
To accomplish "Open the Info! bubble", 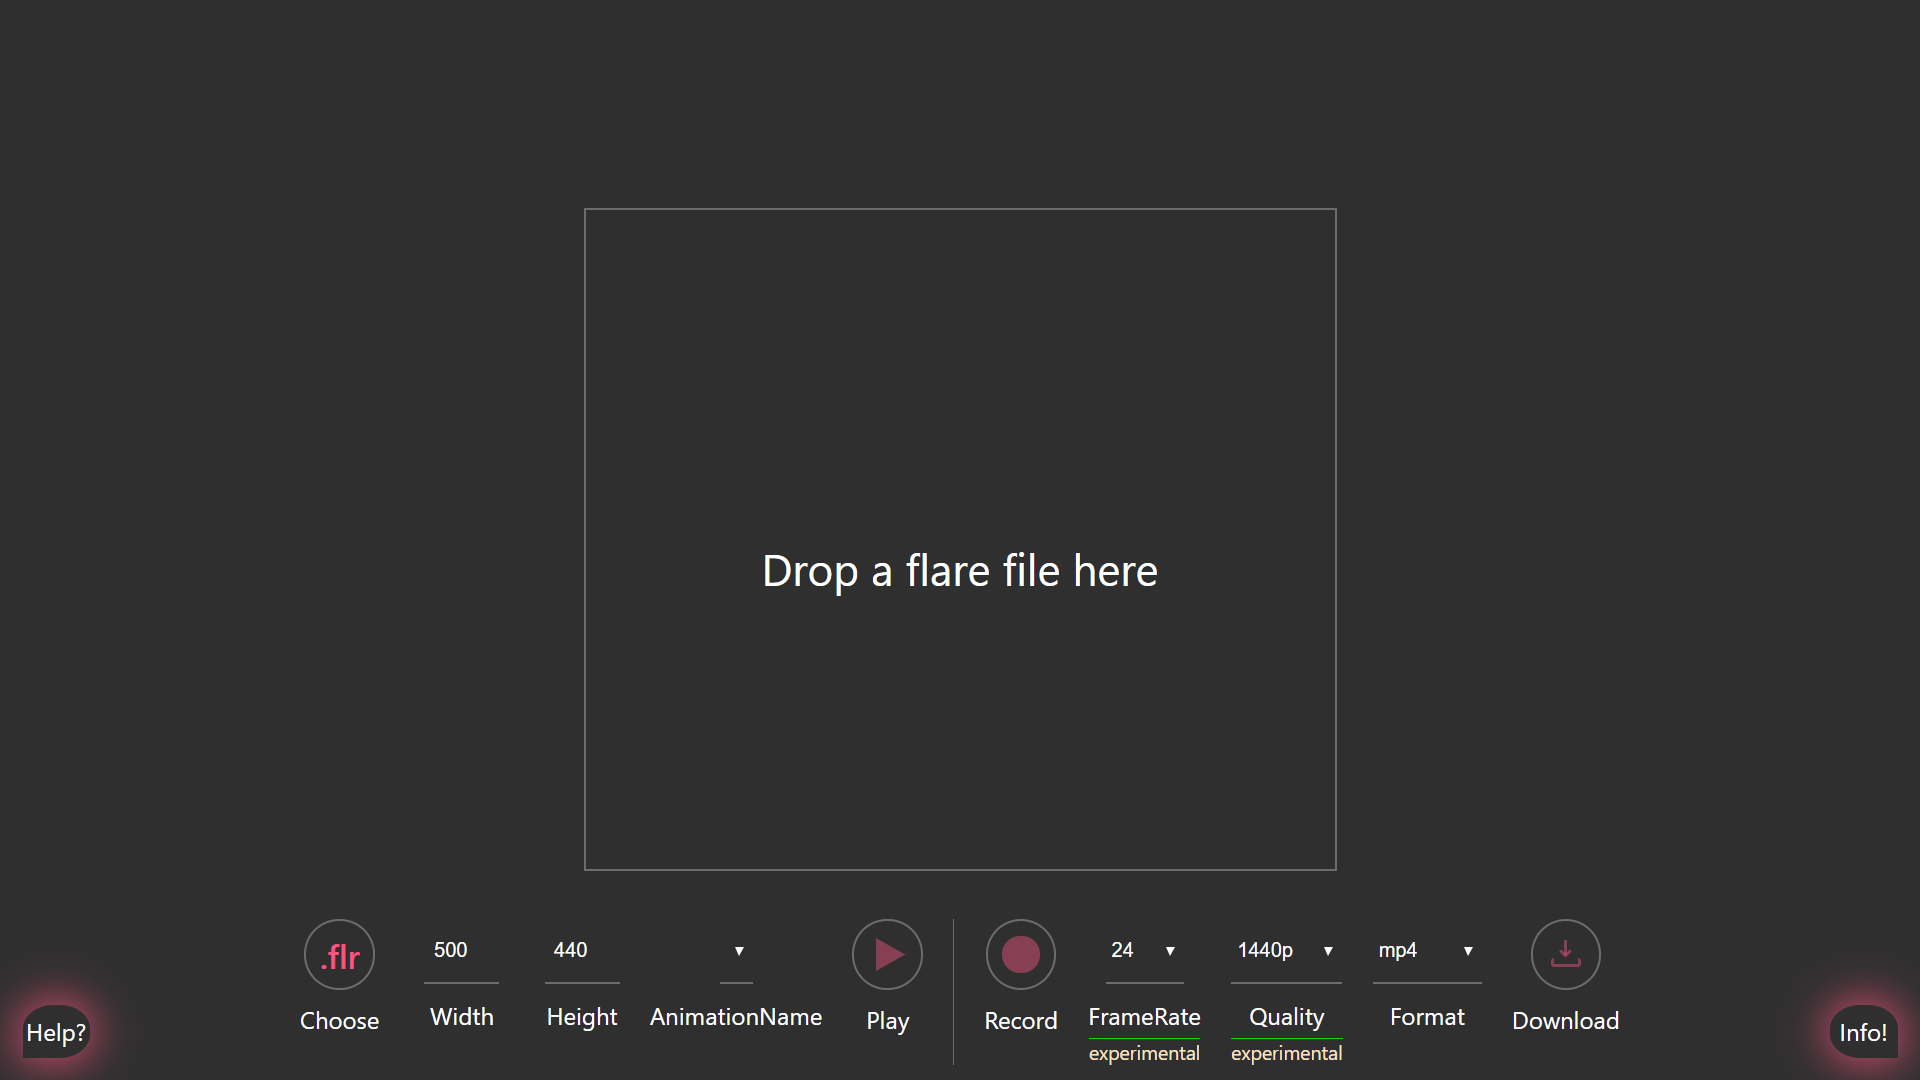I will (x=1863, y=1032).
